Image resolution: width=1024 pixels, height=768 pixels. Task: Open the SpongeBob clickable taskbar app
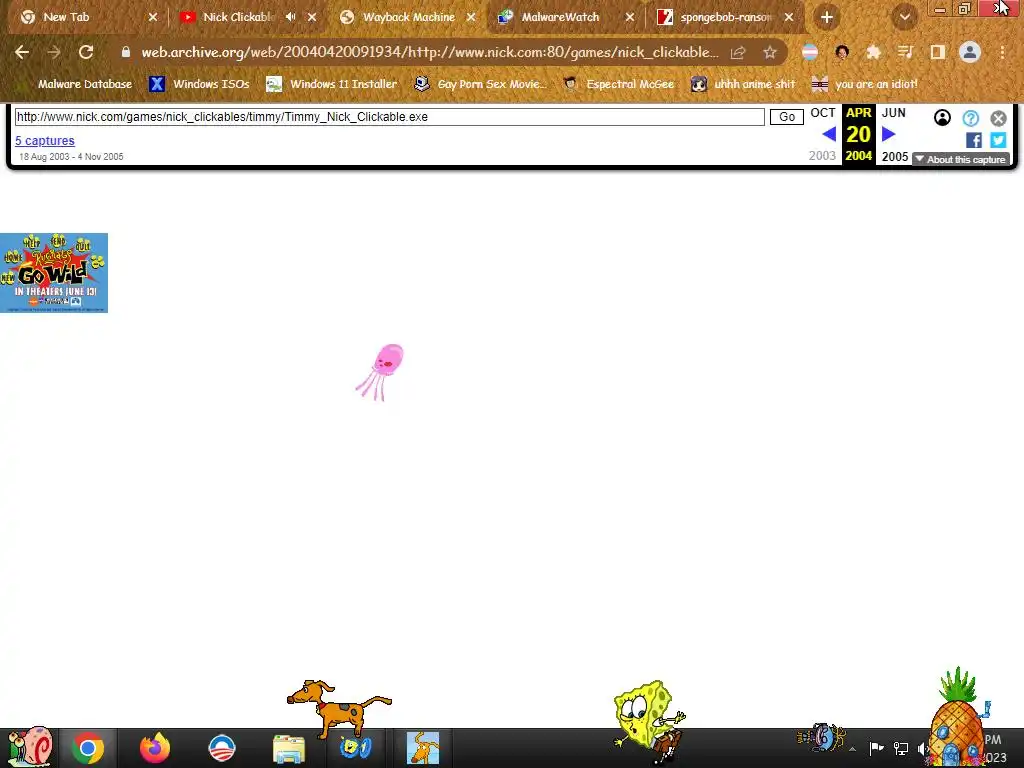(x=355, y=748)
